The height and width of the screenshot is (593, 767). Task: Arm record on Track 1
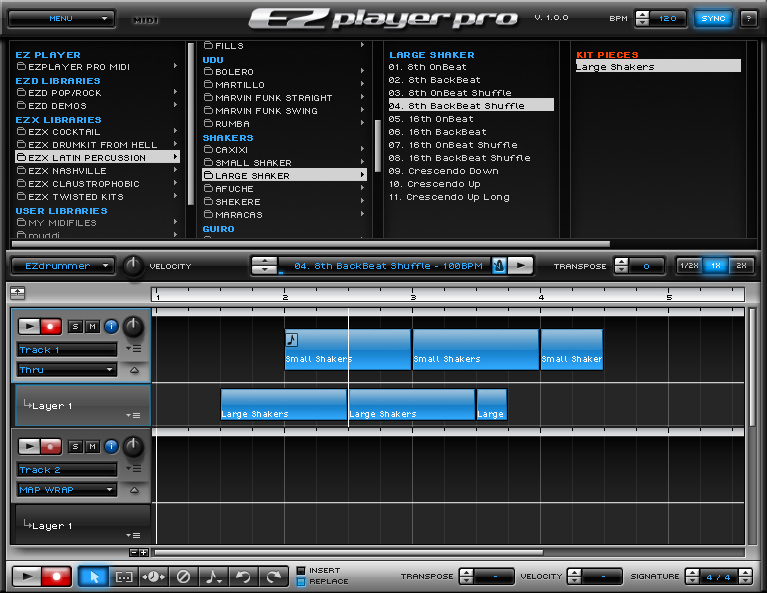point(50,326)
